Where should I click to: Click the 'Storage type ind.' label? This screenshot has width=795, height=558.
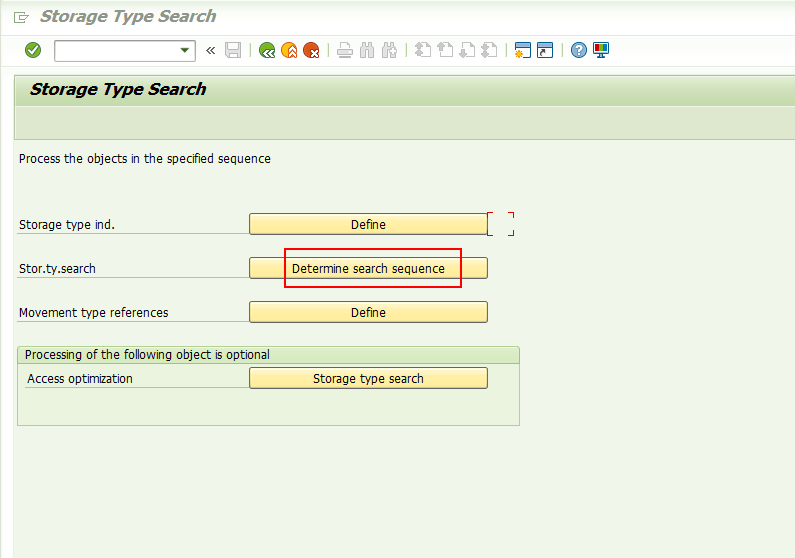[x=67, y=225]
